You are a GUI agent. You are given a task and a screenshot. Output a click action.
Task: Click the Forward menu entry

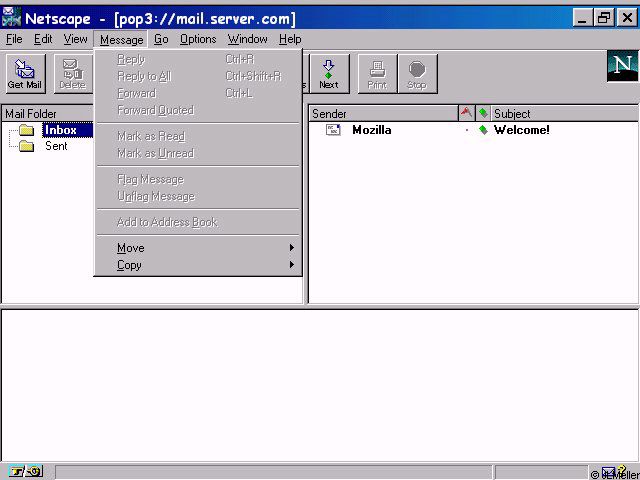tap(198, 93)
